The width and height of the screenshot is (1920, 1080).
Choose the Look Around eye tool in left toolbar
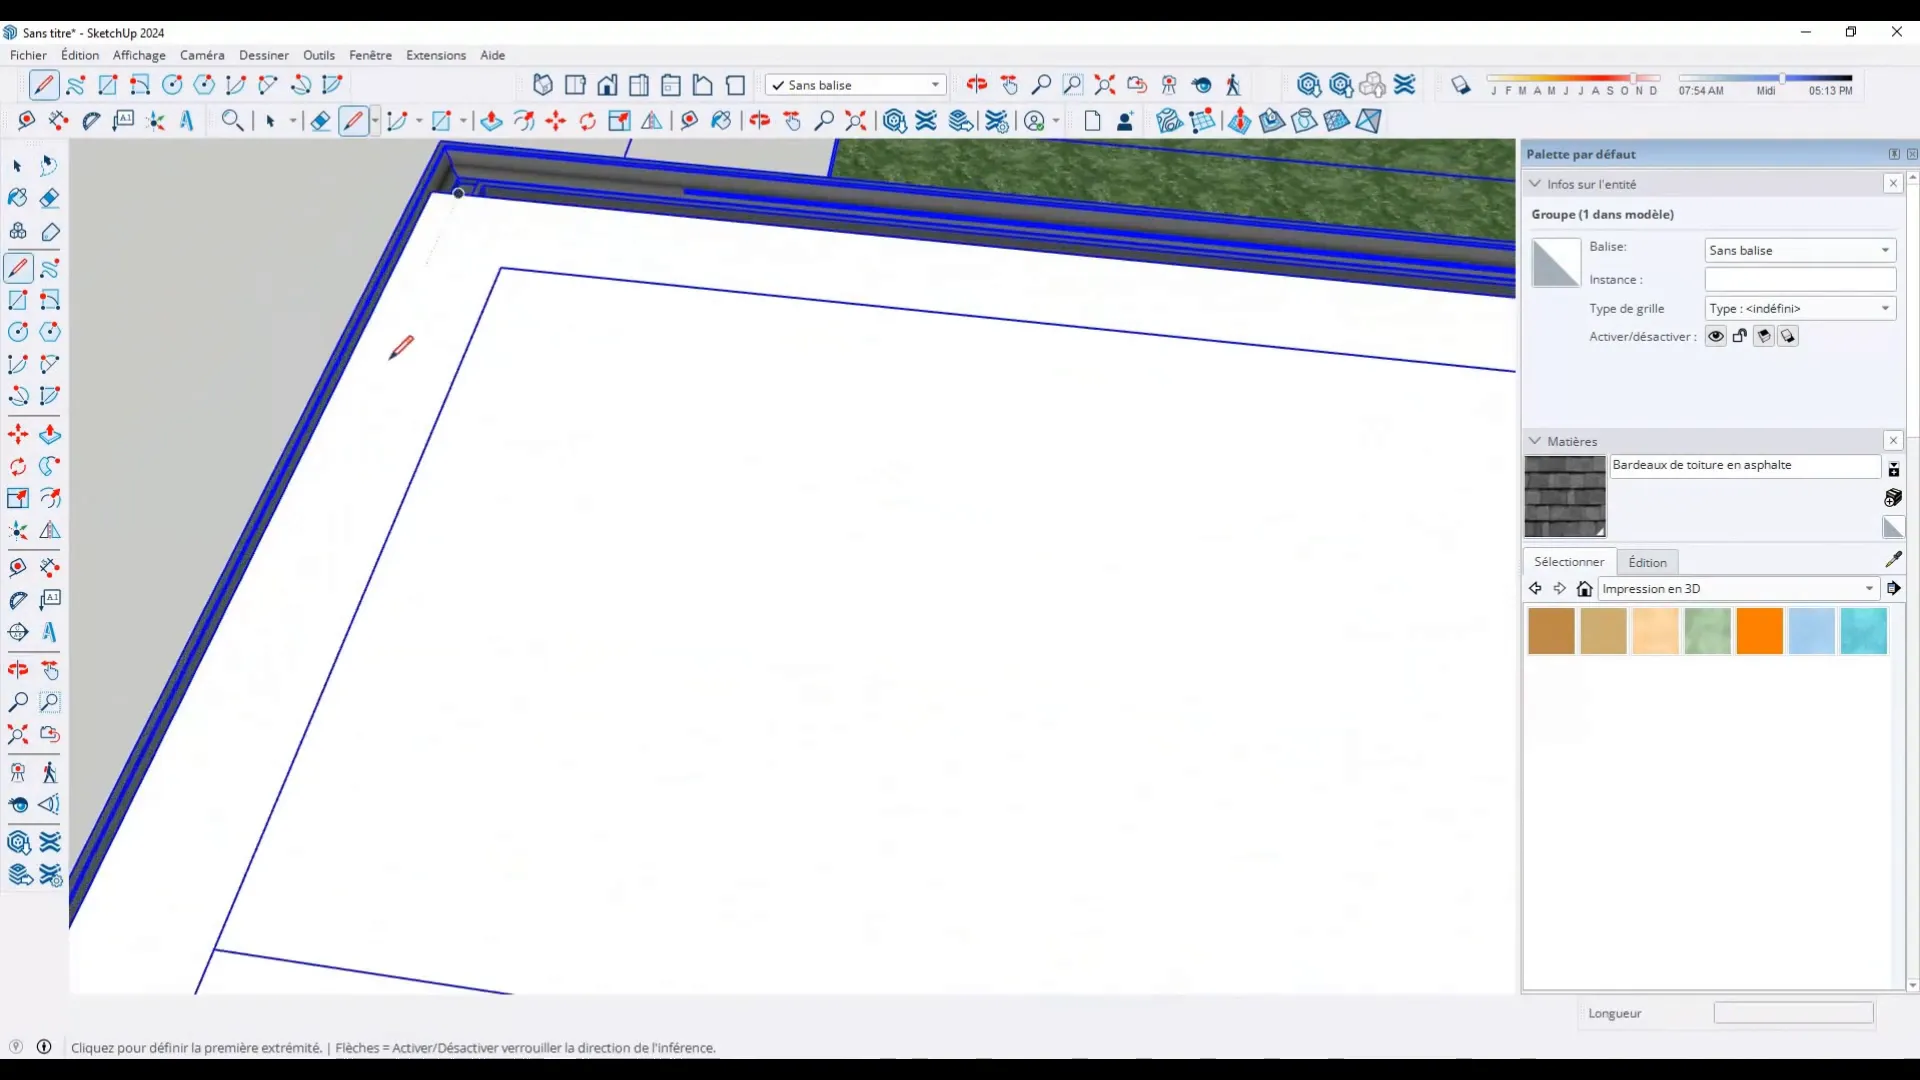(x=18, y=805)
